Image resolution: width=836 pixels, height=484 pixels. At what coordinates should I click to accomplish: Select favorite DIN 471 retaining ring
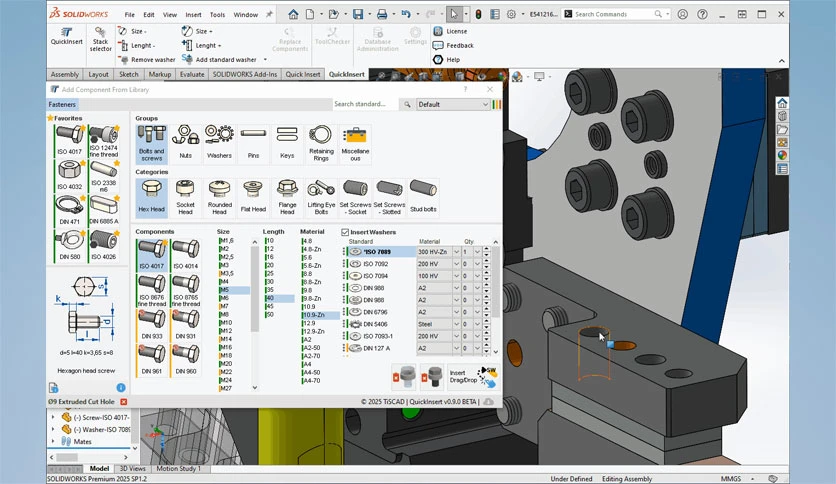(69, 210)
